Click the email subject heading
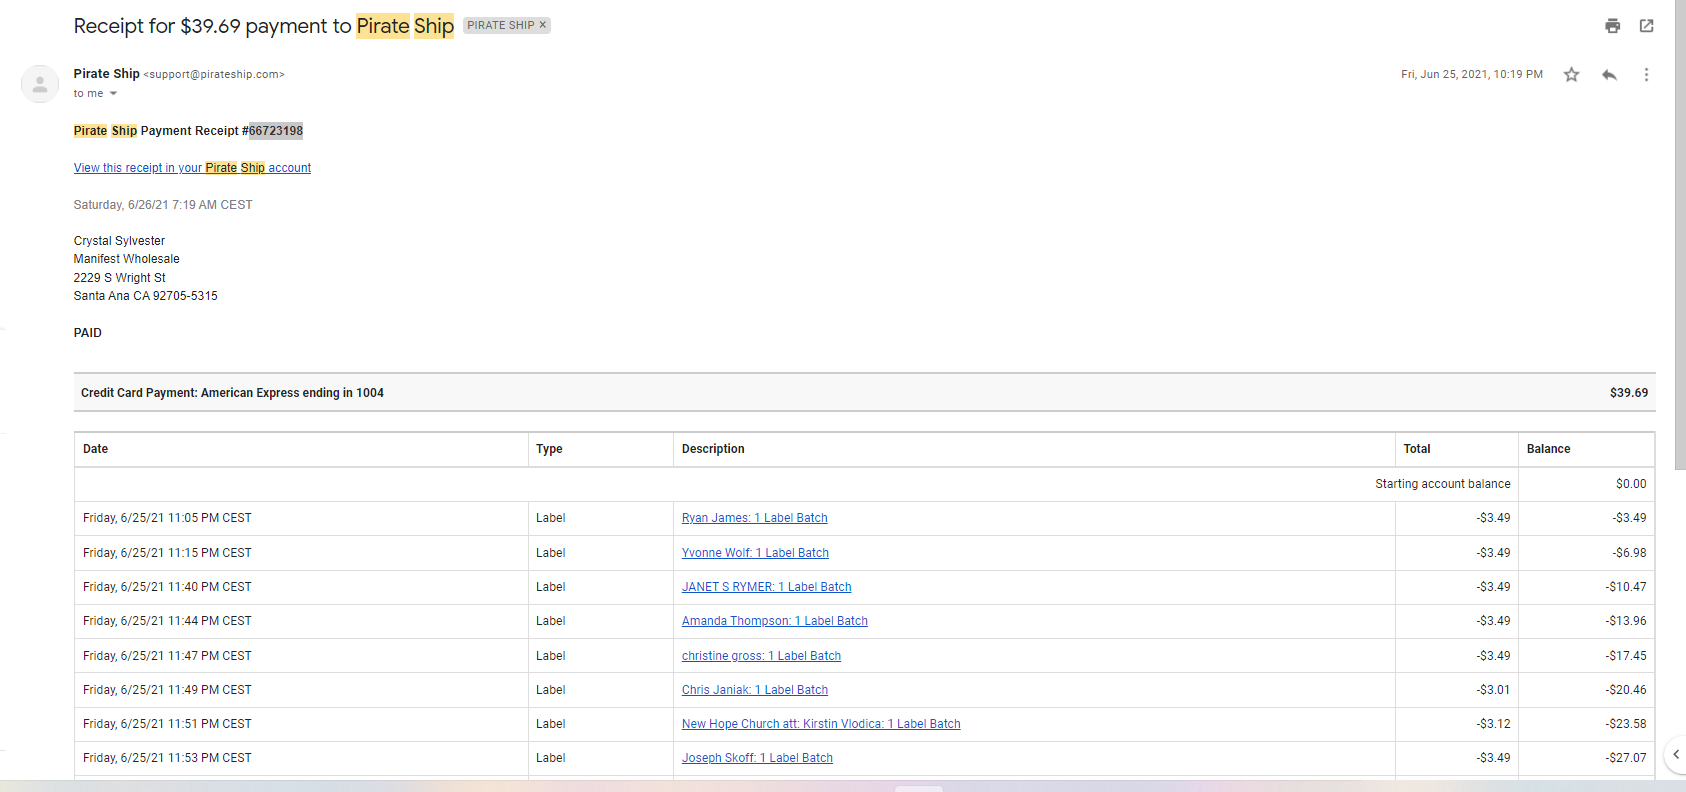1686x792 pixels. coord(264,26)
